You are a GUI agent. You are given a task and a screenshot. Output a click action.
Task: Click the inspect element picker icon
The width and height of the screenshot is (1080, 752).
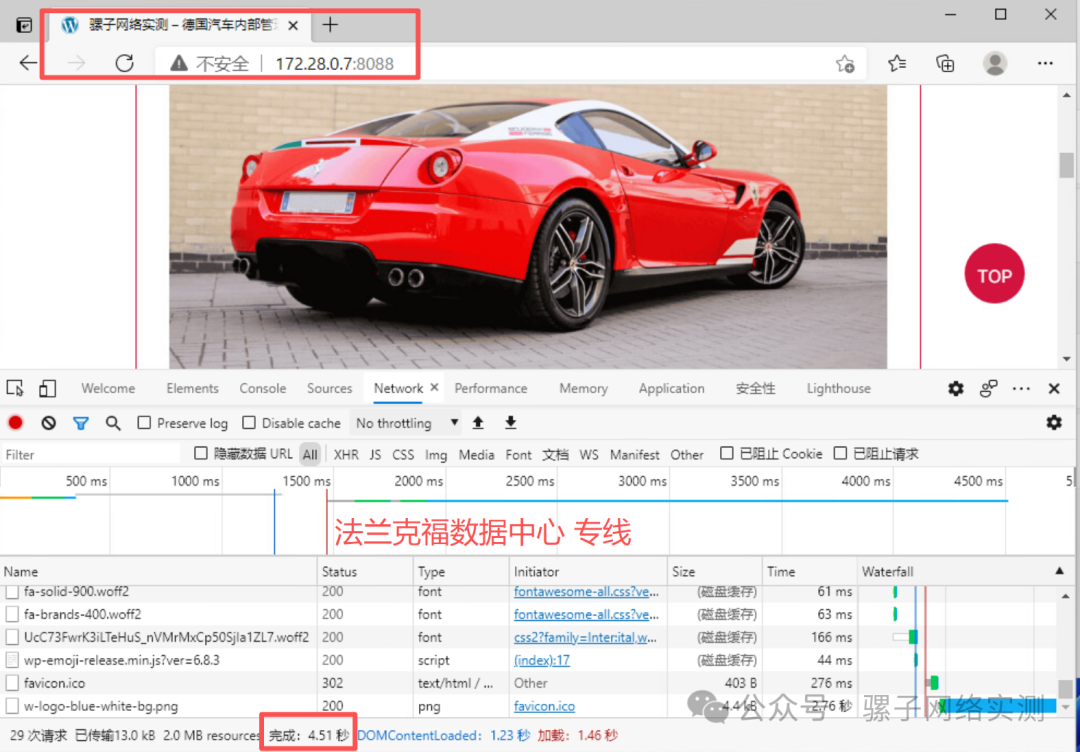click(15, 388)
